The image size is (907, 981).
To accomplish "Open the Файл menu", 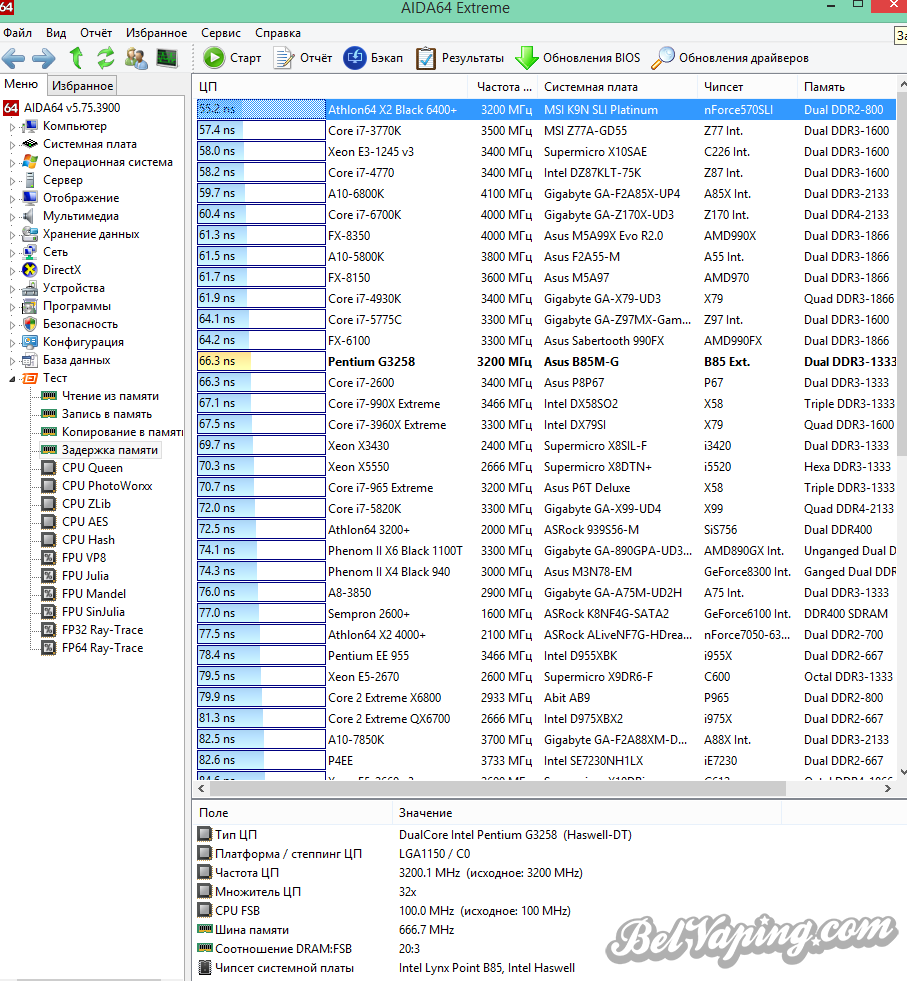I will tap(18, 33).
